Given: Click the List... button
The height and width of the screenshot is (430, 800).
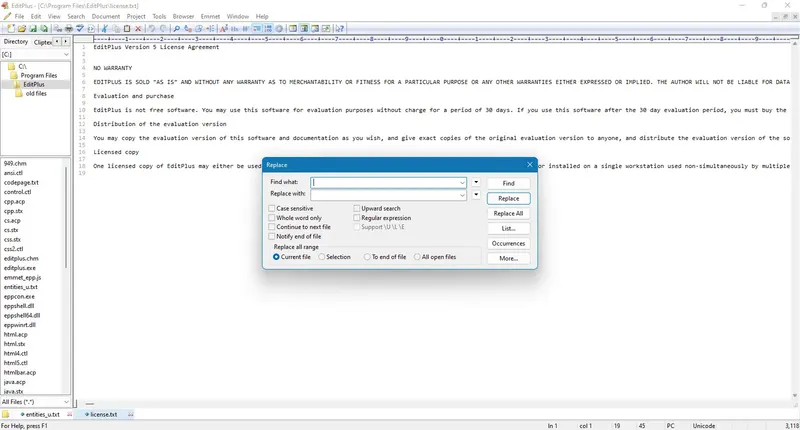Looking at the screenshot, I should [508, 229].
